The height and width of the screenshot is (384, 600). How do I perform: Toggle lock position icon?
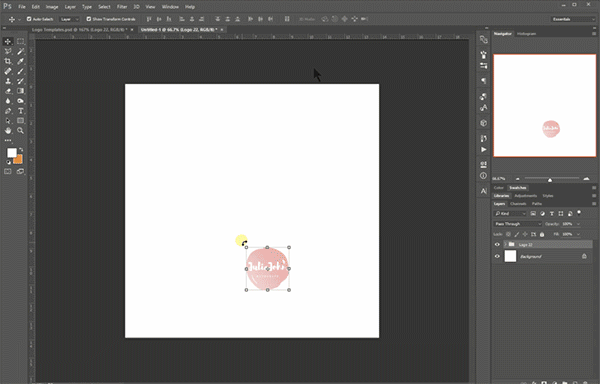click(525, 234)
